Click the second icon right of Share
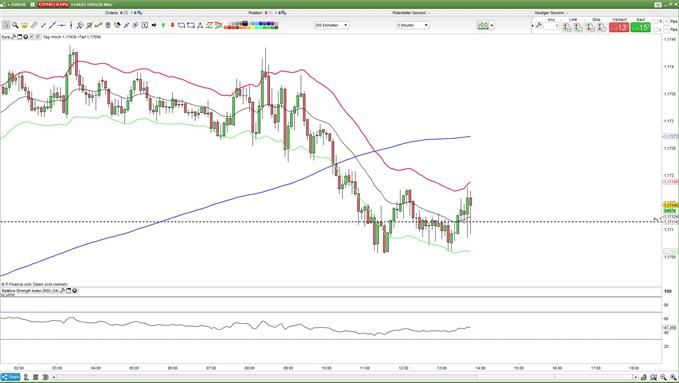Viewport: 679px width, 383px height. (x=36, y=377)
